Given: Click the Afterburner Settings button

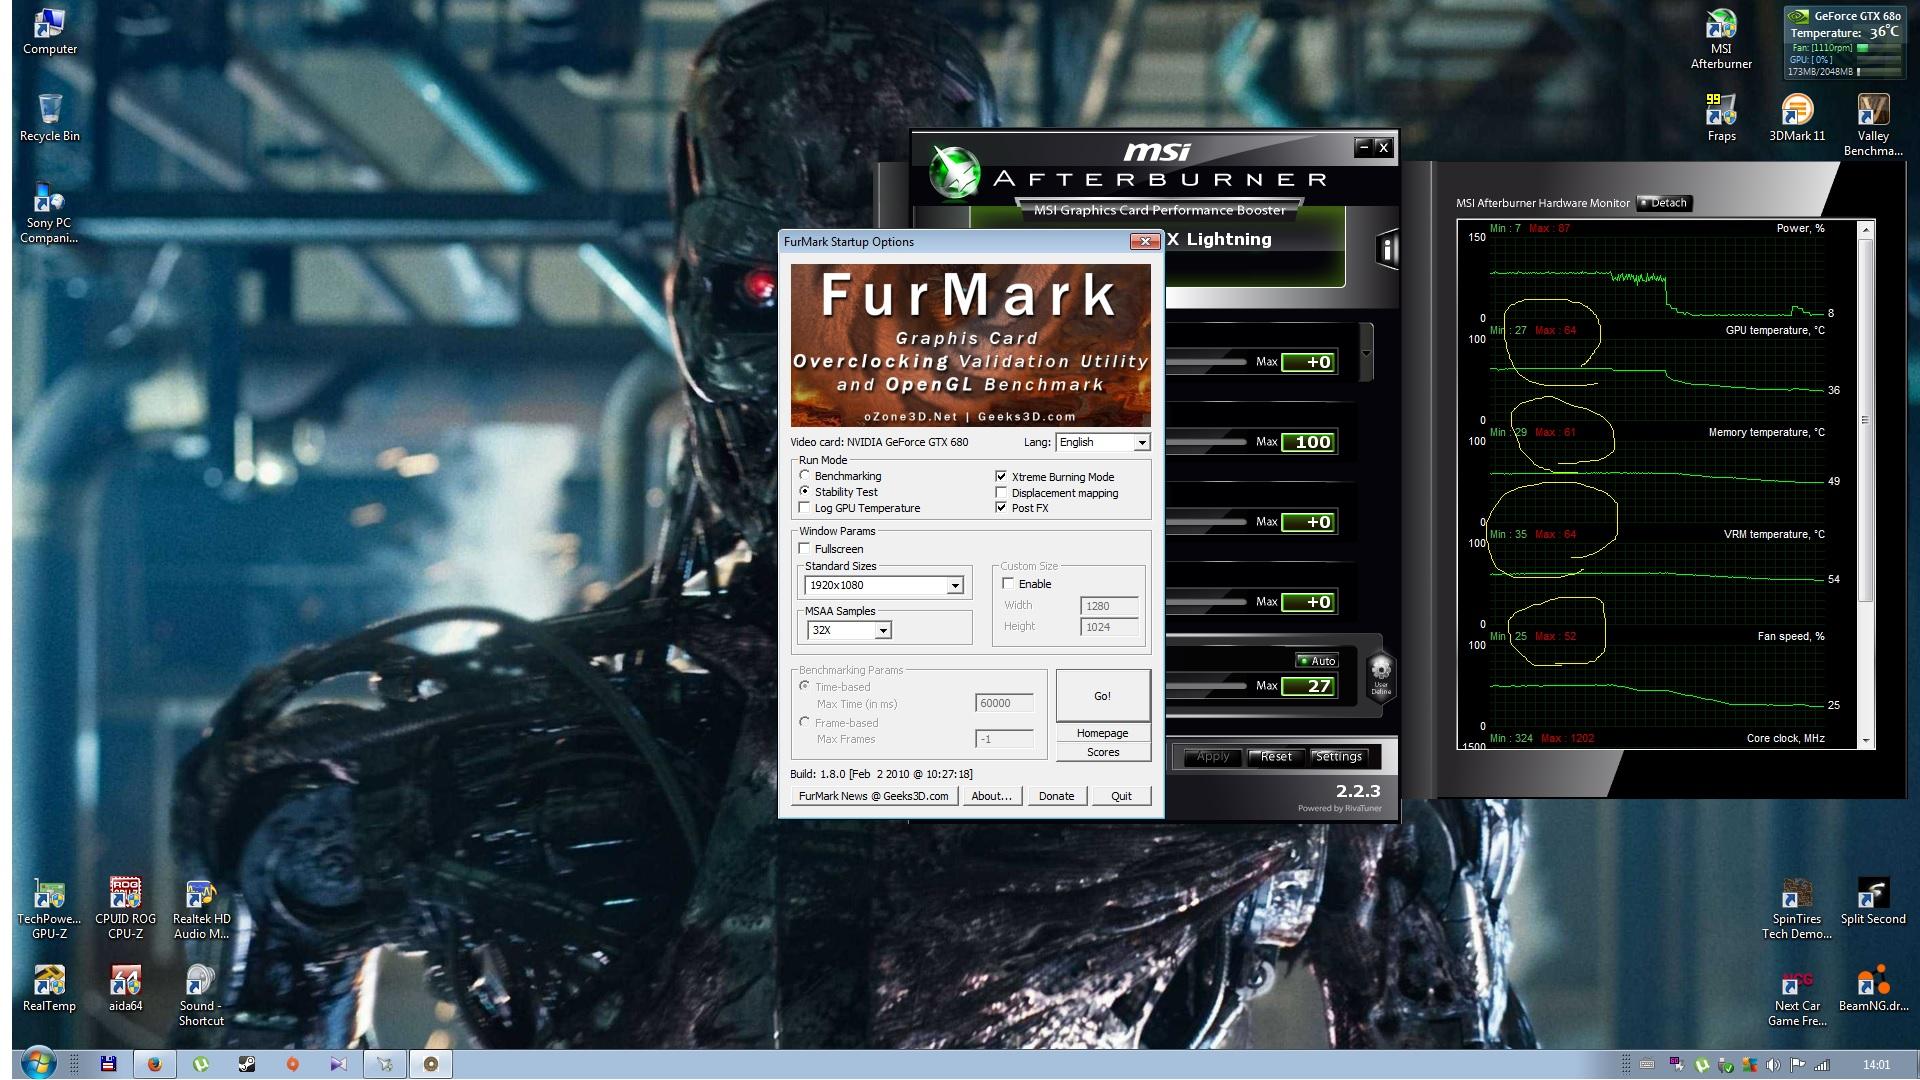Looking at the screenshot, I should (x=1338, y=757).
